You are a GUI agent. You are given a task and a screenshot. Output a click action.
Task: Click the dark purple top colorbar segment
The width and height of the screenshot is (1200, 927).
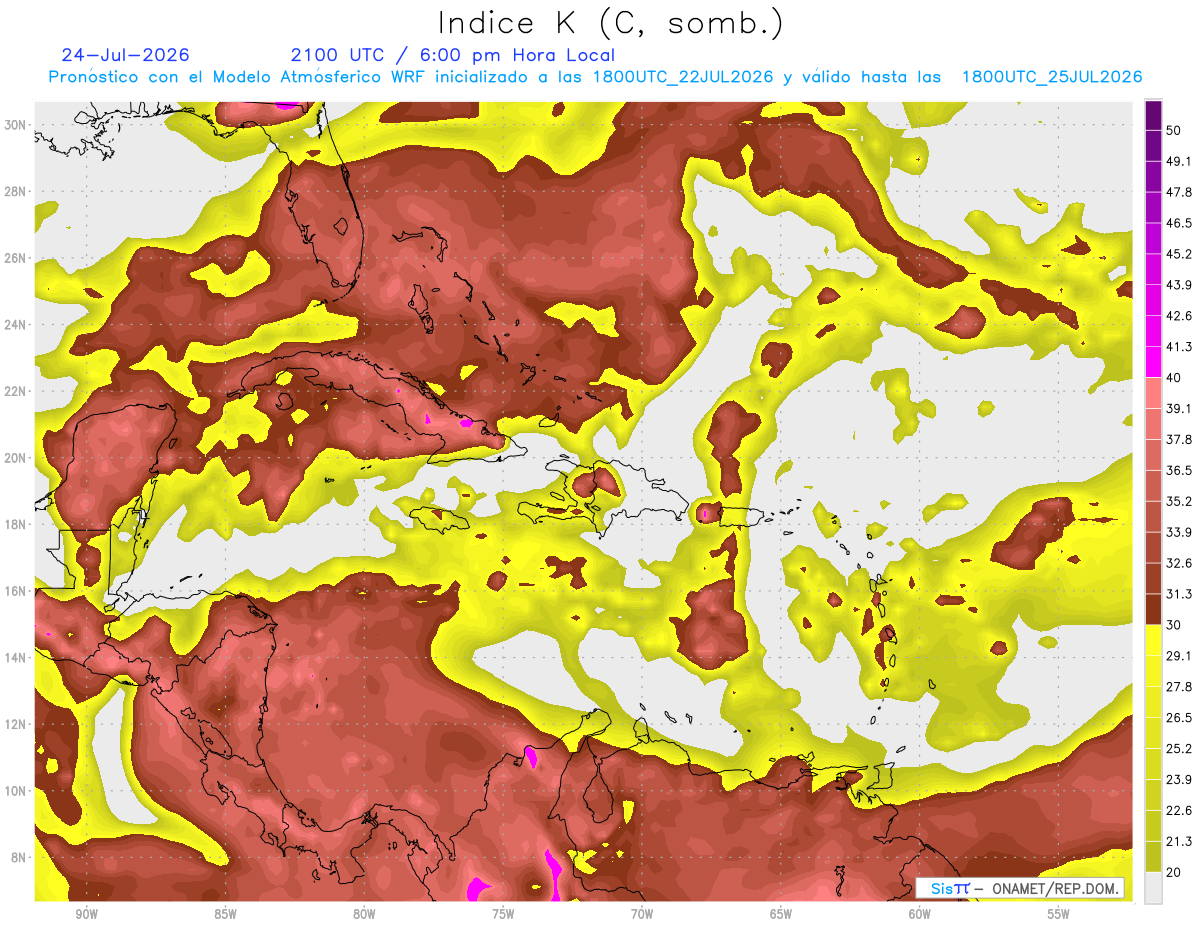click(x=1153, y=115)
